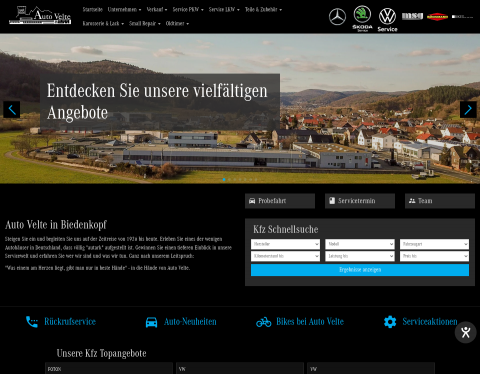The width and height of the screenshot is (480, 374).
Task: Advance to the next hero slide
Action: pos(468,109)
